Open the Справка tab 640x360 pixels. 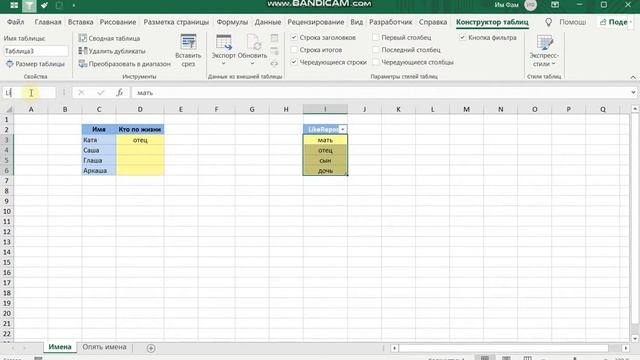[433, 22]
